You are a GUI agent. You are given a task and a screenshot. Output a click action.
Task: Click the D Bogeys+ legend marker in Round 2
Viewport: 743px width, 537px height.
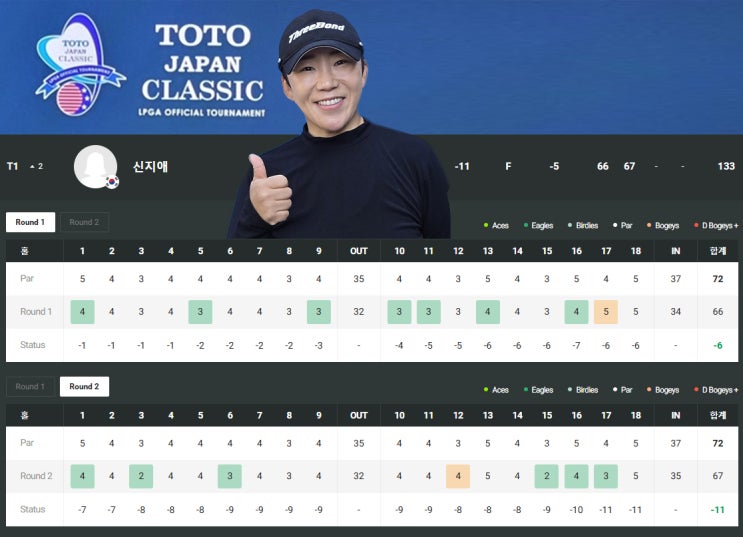point(696,390)
